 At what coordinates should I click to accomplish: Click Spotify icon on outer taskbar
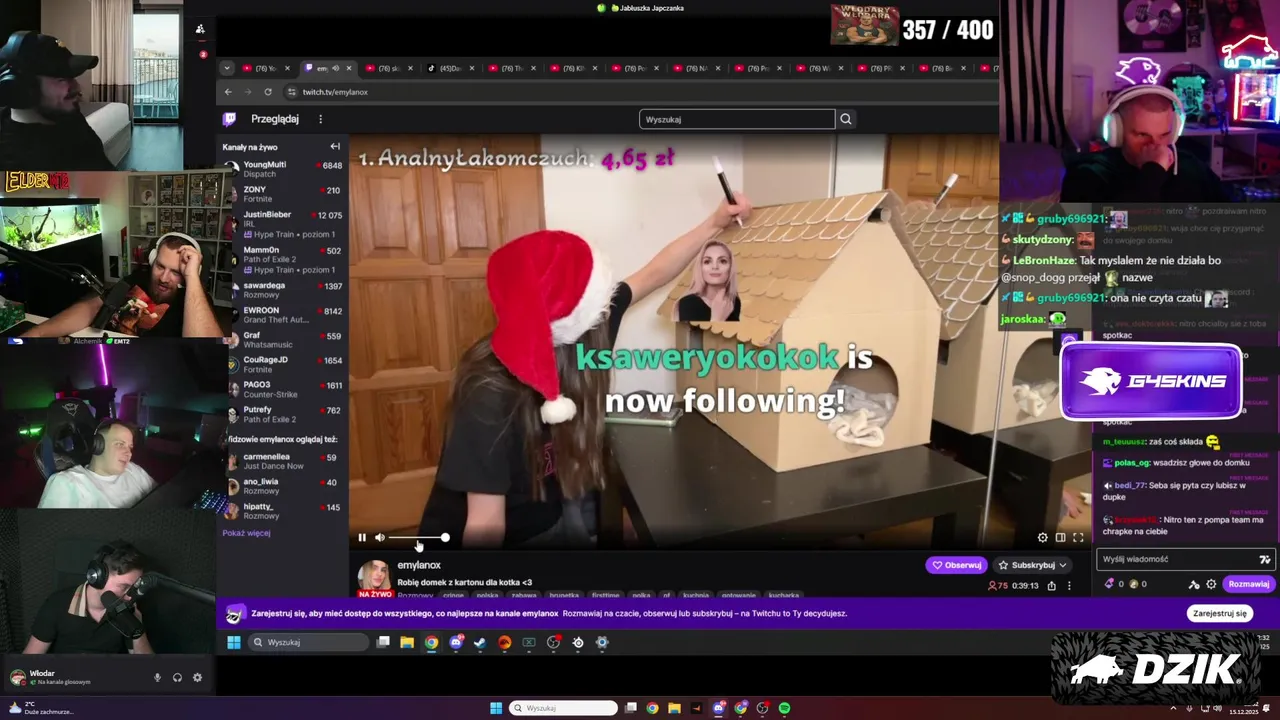(785, 708)
